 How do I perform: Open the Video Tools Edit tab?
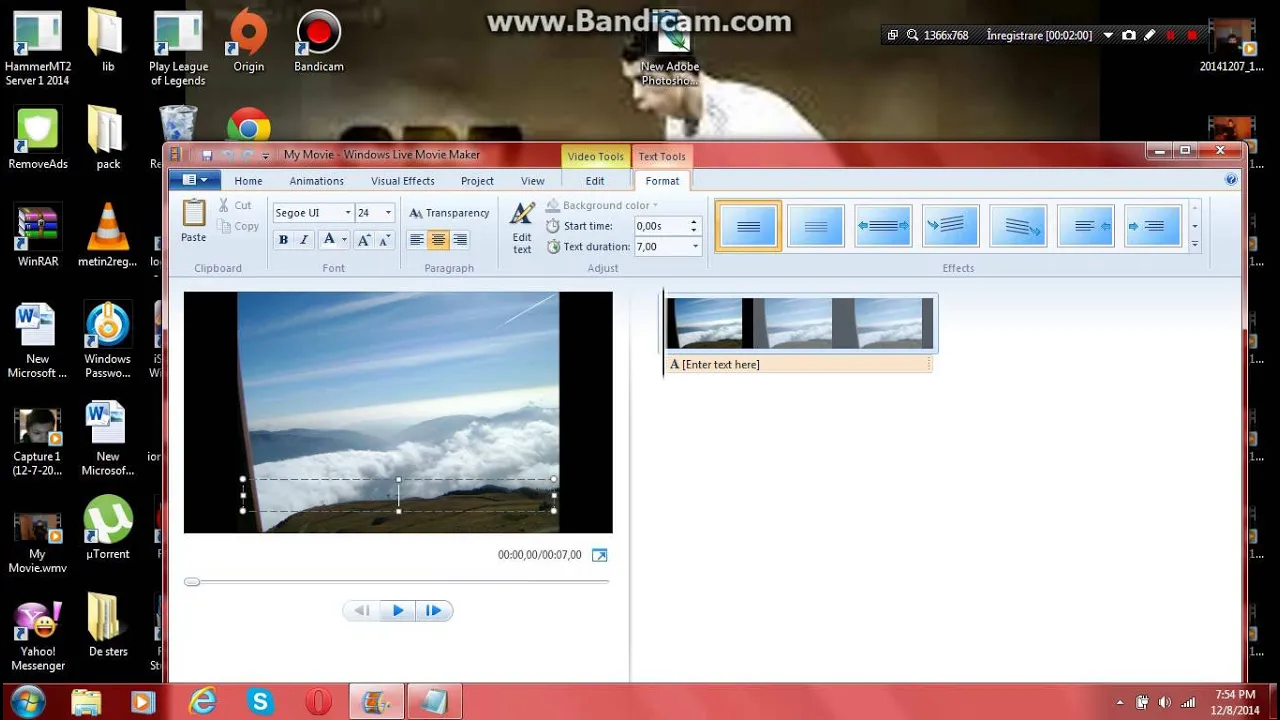[x=595, y=181]
